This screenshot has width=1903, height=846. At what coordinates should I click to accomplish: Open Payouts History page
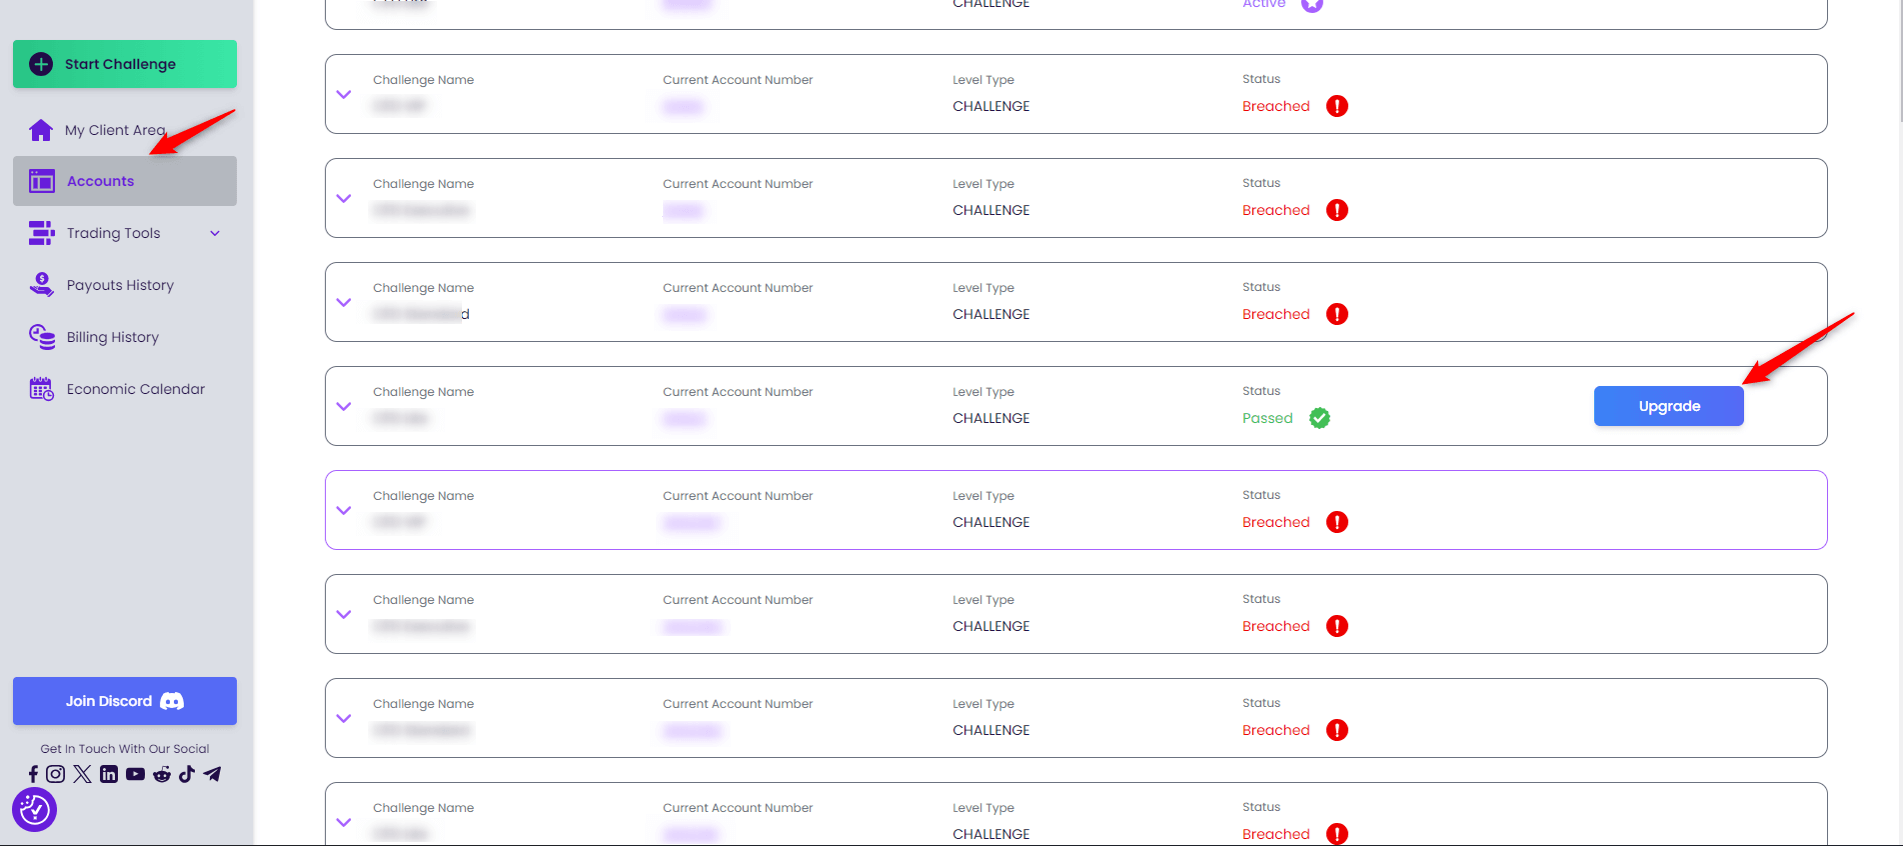(120, 285)
